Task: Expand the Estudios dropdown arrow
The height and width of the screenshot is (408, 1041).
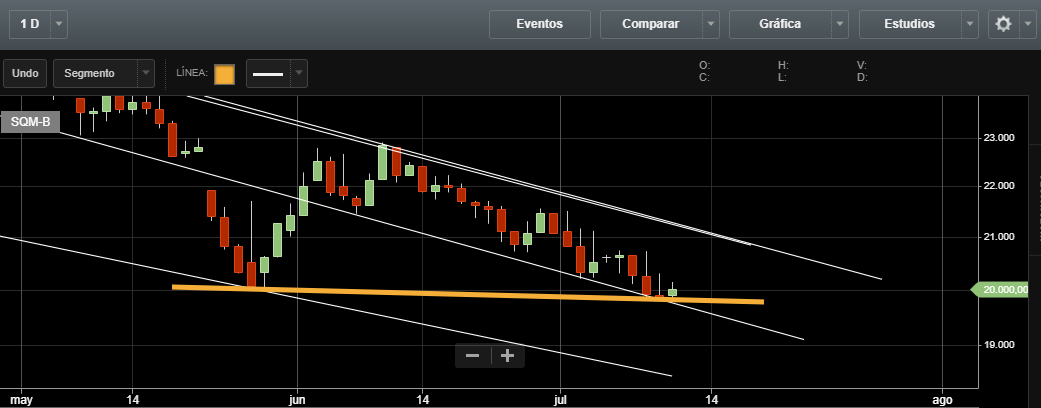Action: [970, 25]
